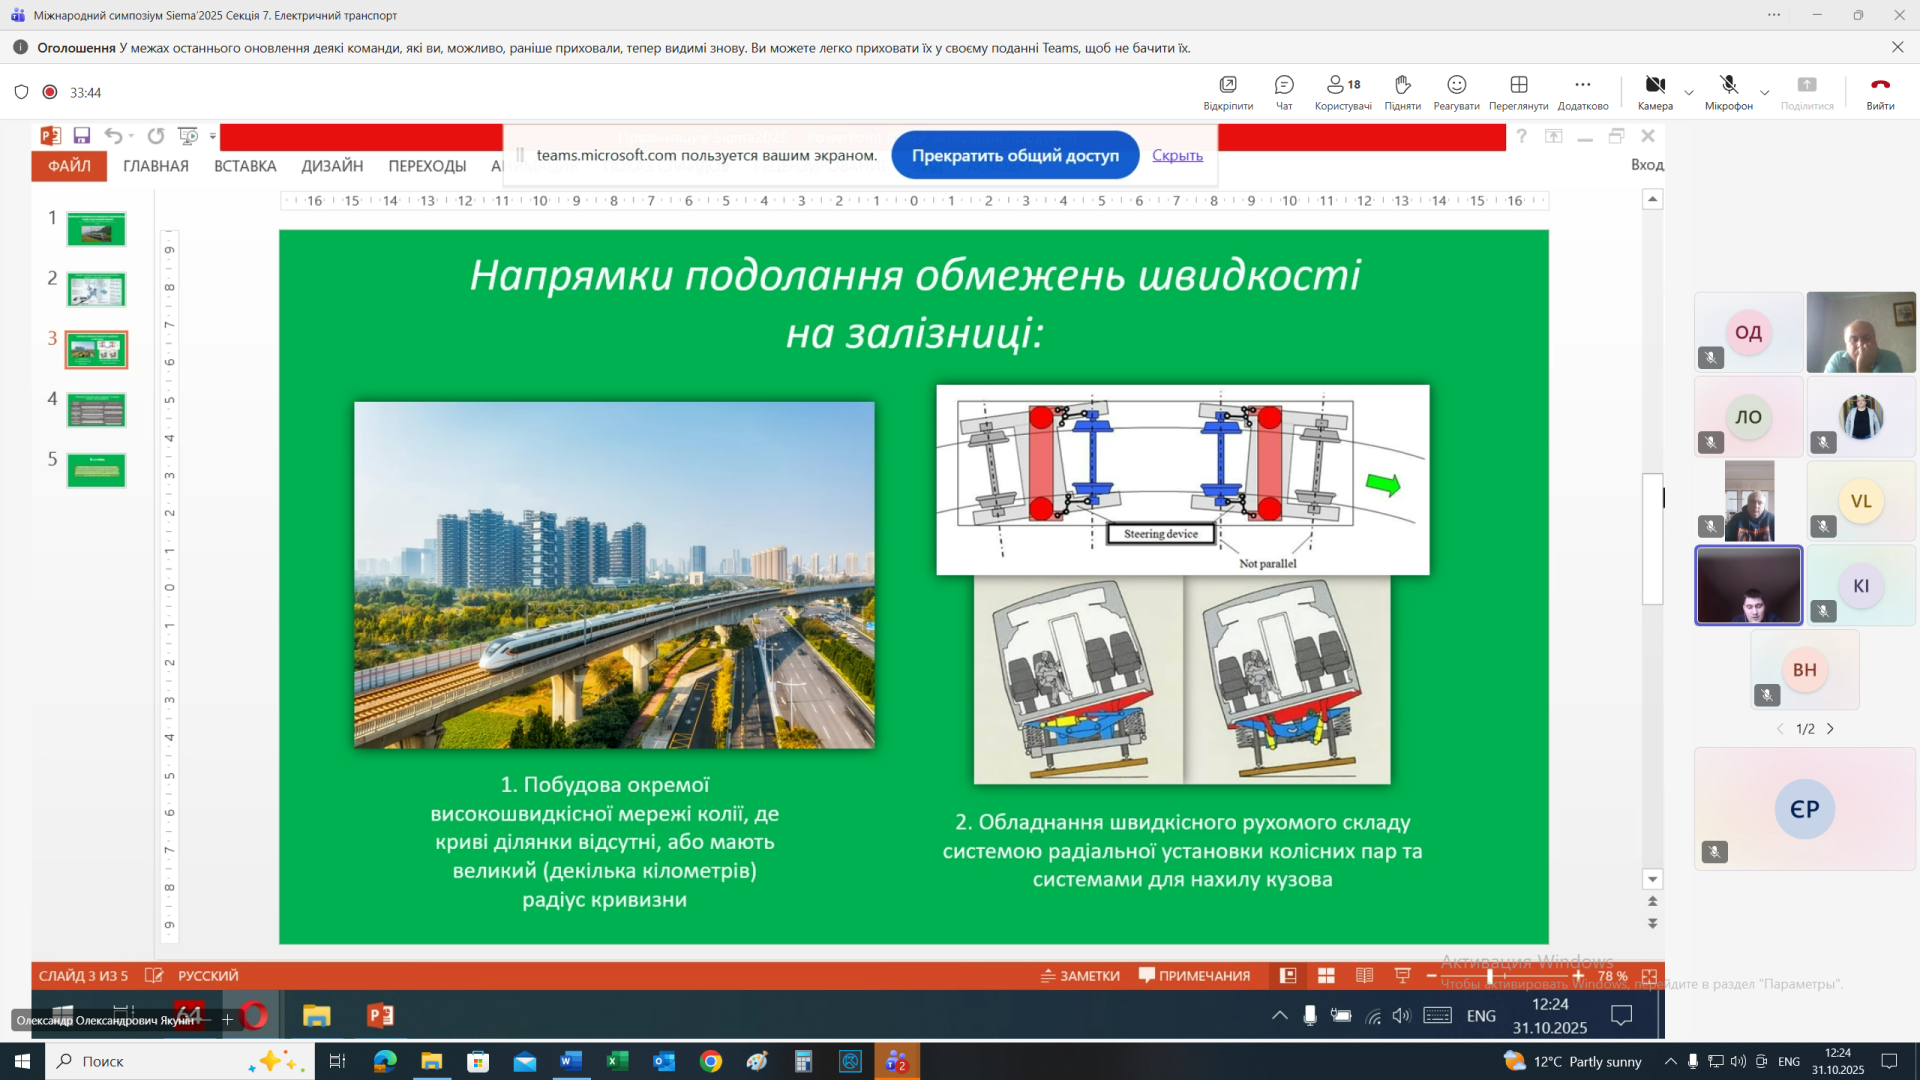The image size is (1920, 1080).
Task: Open the React (Реагувати) smiley icon
Action: (1456, 86)
